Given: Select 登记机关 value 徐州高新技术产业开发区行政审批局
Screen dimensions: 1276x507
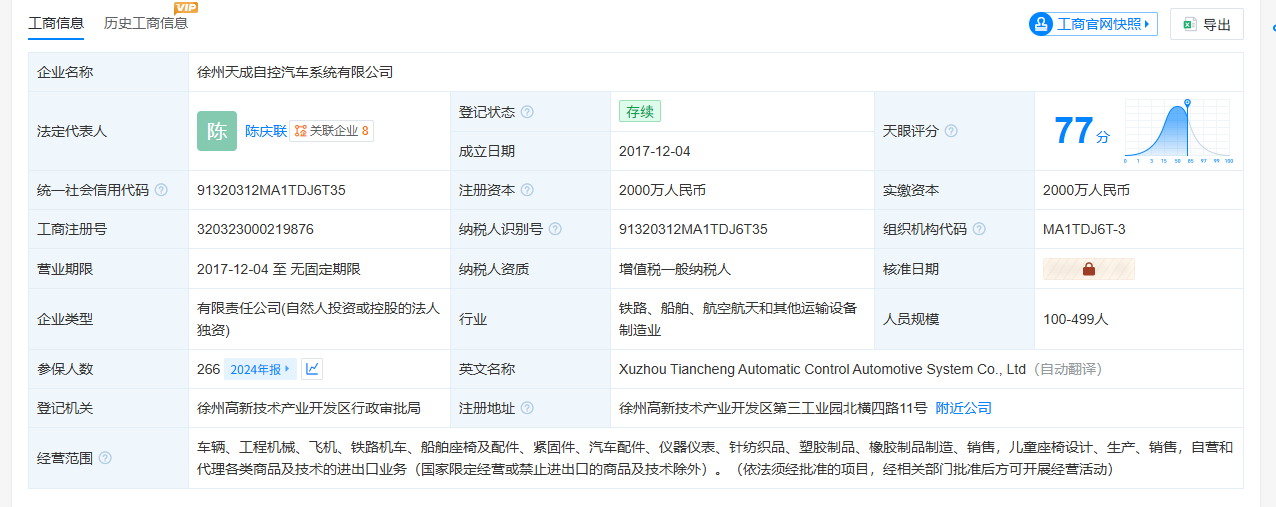Looking at the screenshot, I should pos(309,408).
